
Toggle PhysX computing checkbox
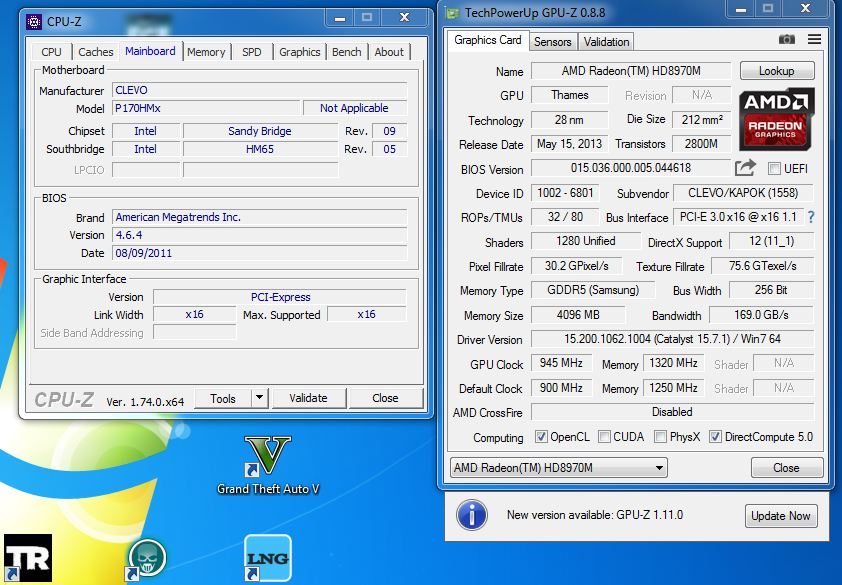(x=660, y=437)
